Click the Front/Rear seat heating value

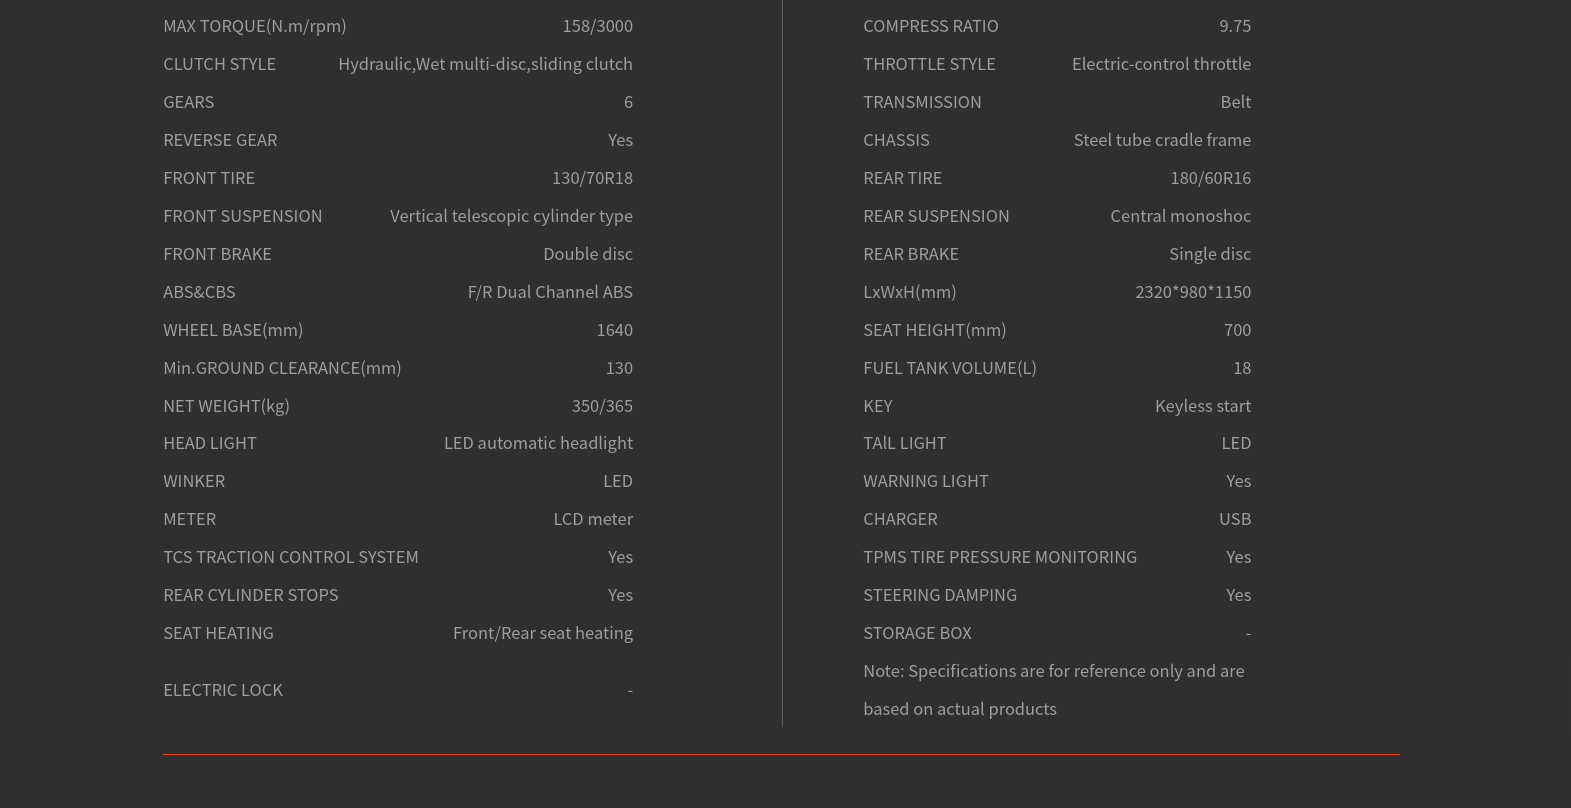click(x=542, y=633)
